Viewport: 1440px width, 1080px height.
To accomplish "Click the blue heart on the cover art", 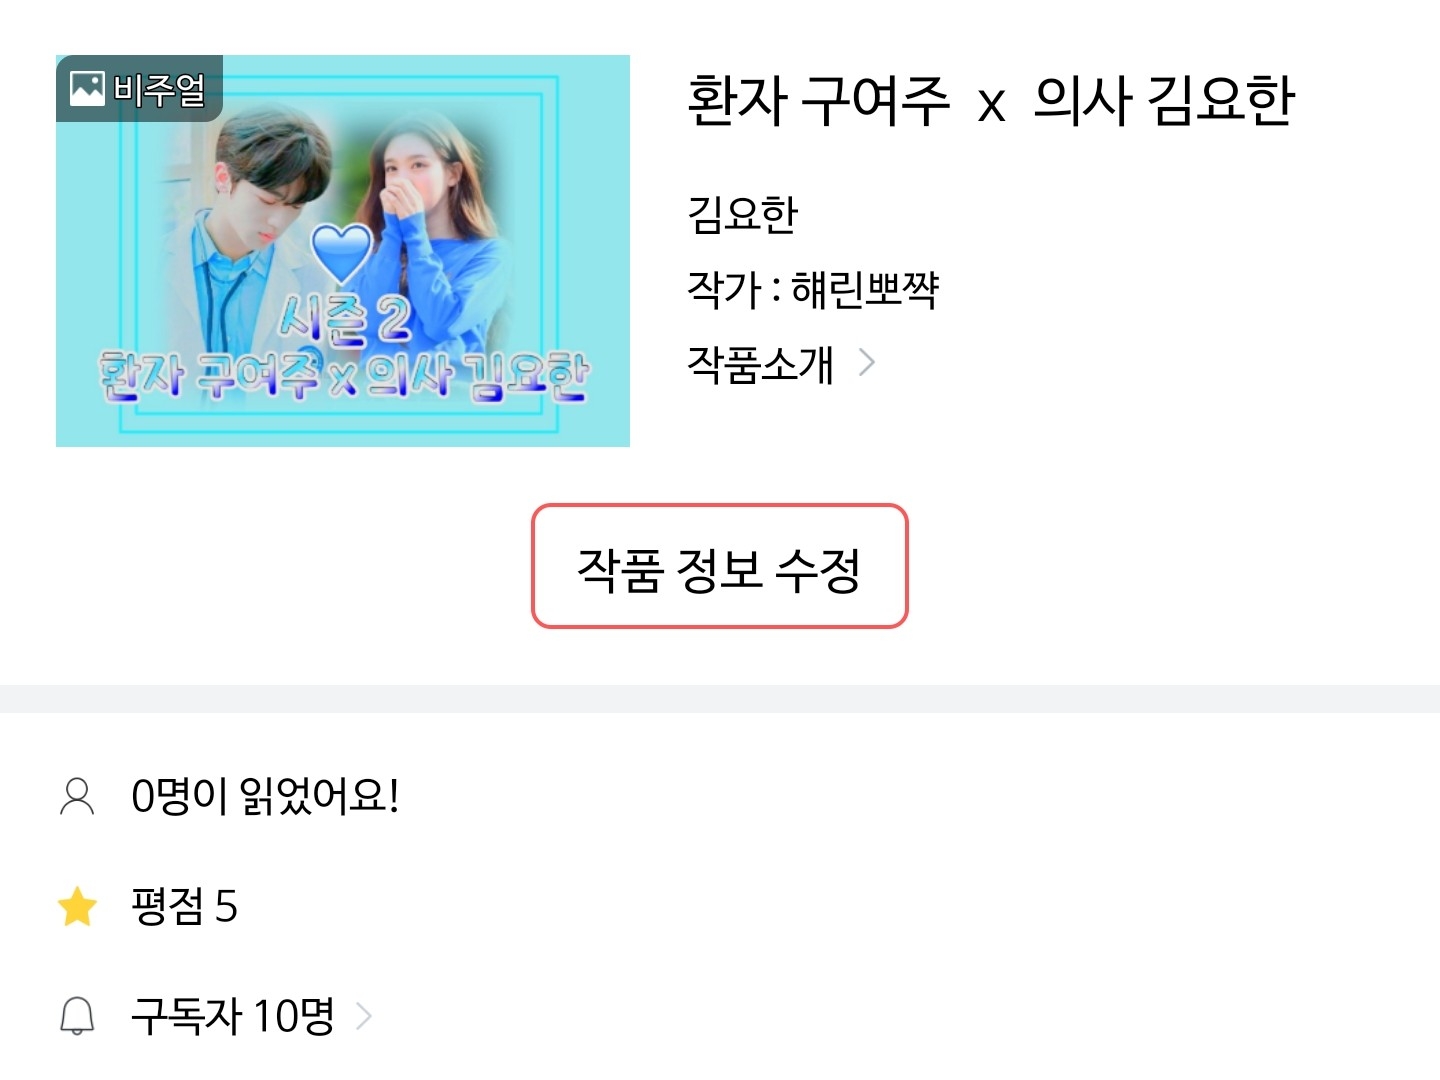I will click(x=341, y=252).
